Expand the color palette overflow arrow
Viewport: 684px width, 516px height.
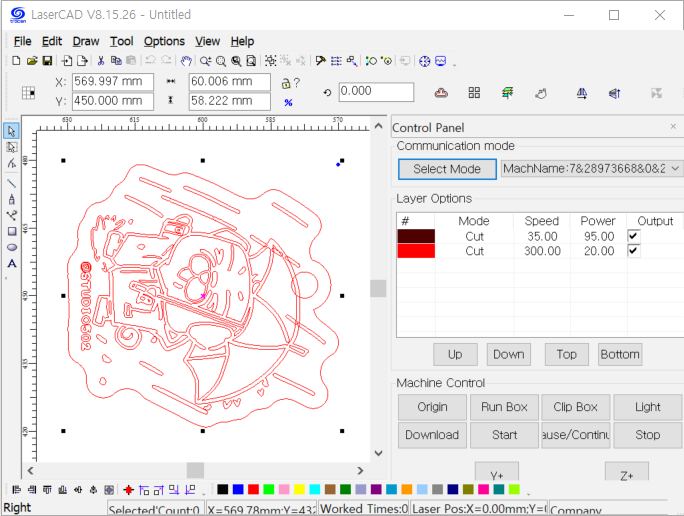click(x=528, y=494)
